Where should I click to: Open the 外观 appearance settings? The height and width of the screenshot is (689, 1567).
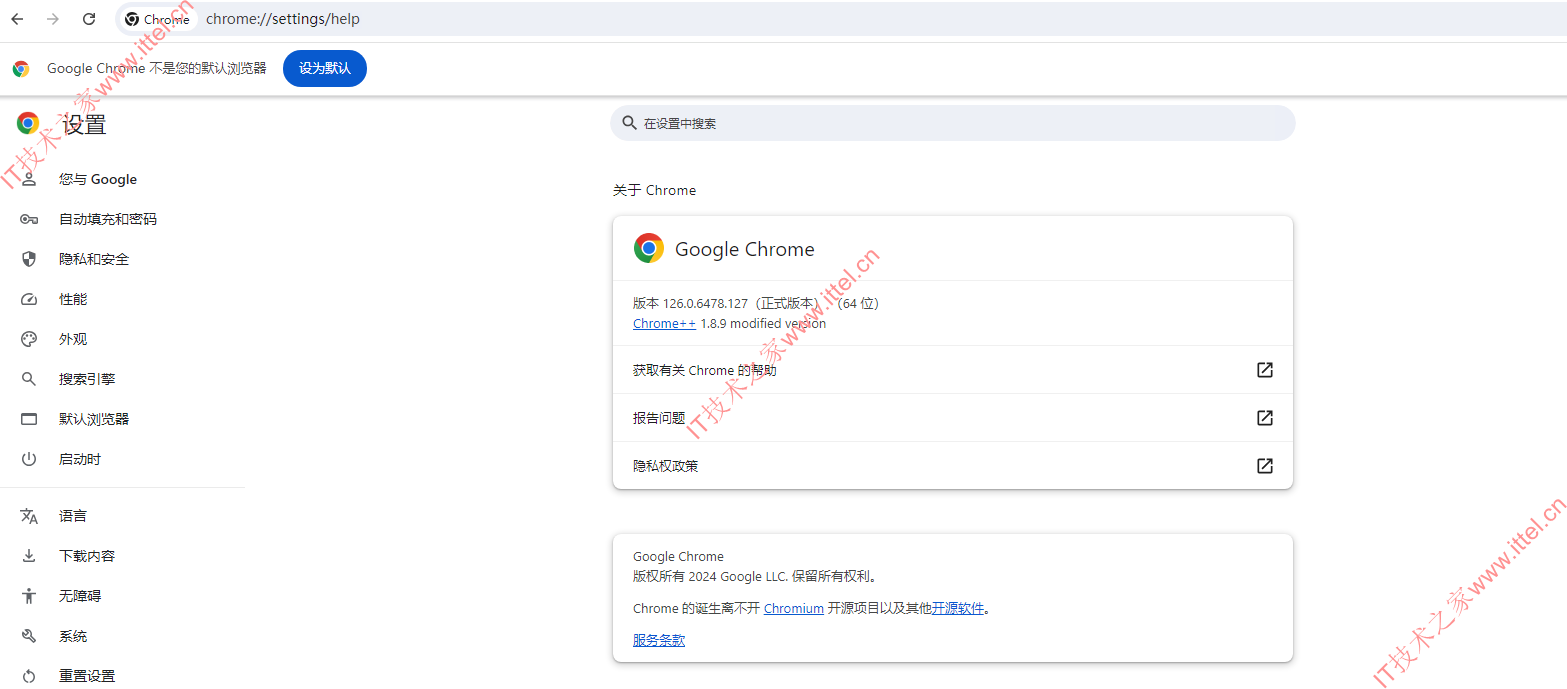click(72, 338)
